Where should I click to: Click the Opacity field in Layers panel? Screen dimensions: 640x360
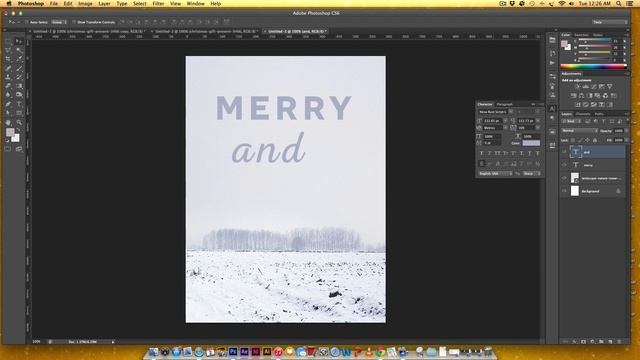(x=618, y=131)
